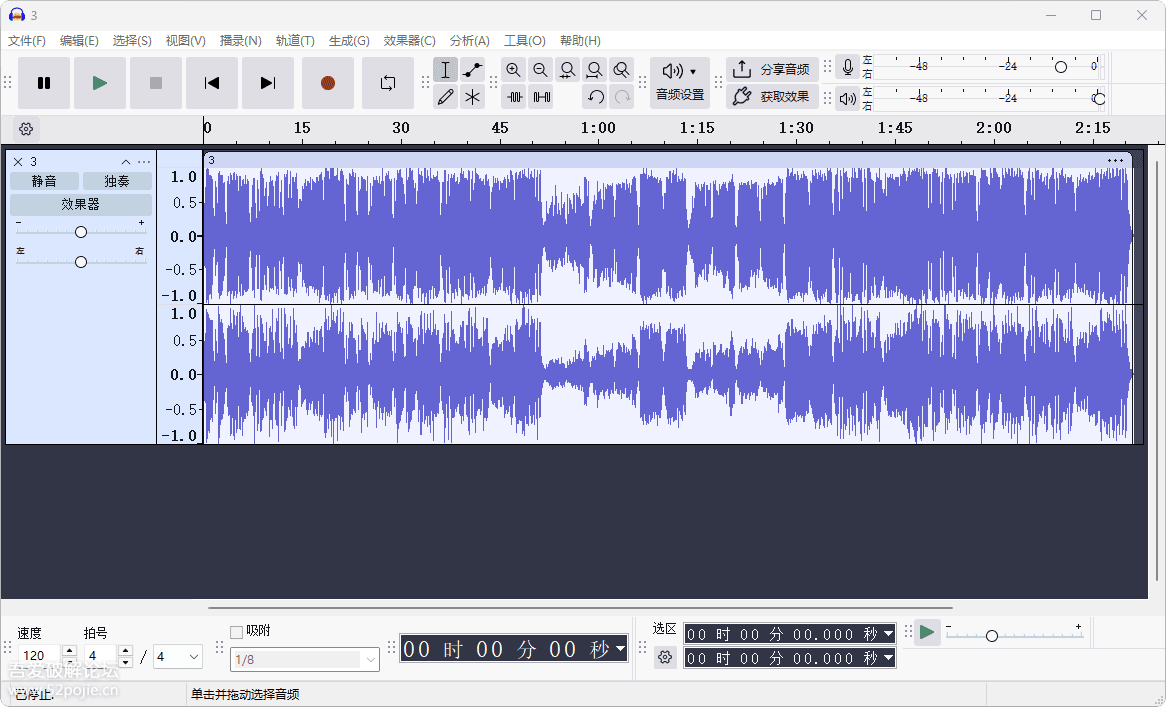Viewport: 1166px width, 707px height.
Task: Start playback with the green Play button
Action: coord(100,83)
